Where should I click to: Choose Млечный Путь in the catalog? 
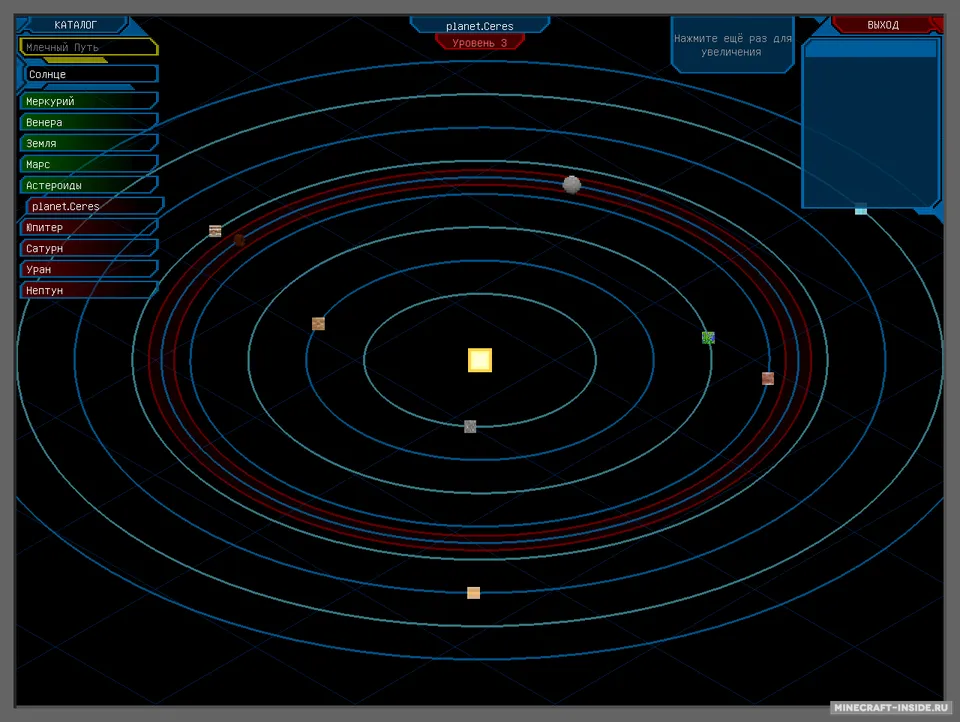(89, 47)
